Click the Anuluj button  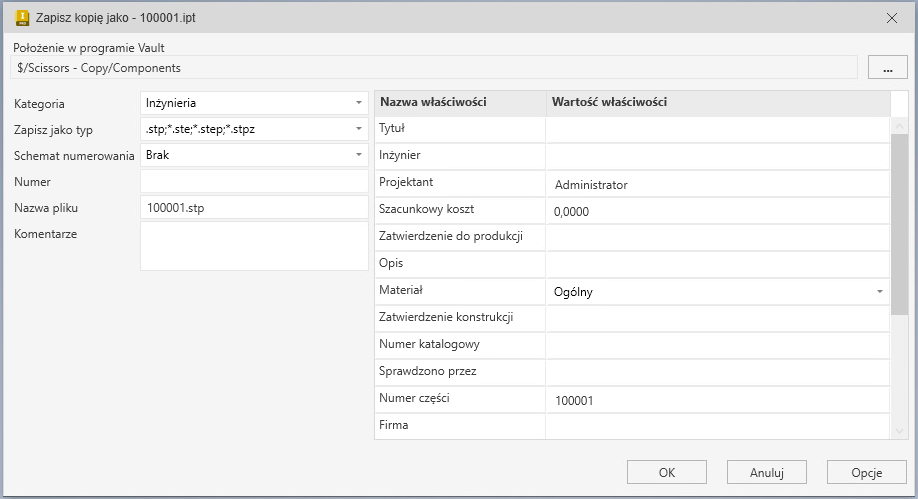[766, 472]
